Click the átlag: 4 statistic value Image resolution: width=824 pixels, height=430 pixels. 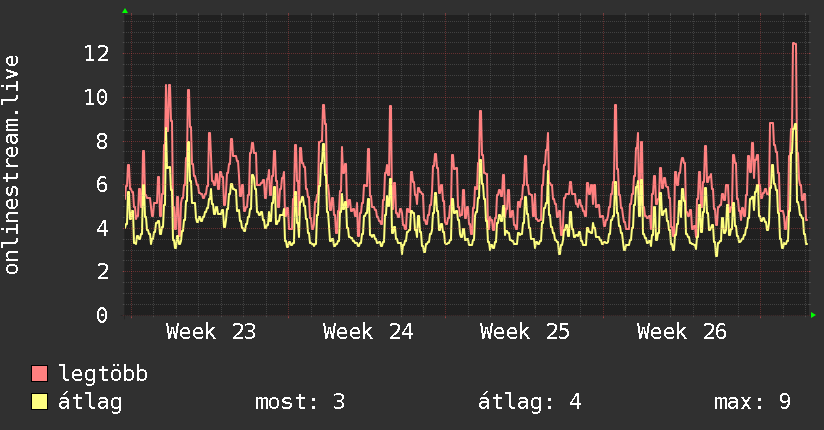[x=529, y=402]
